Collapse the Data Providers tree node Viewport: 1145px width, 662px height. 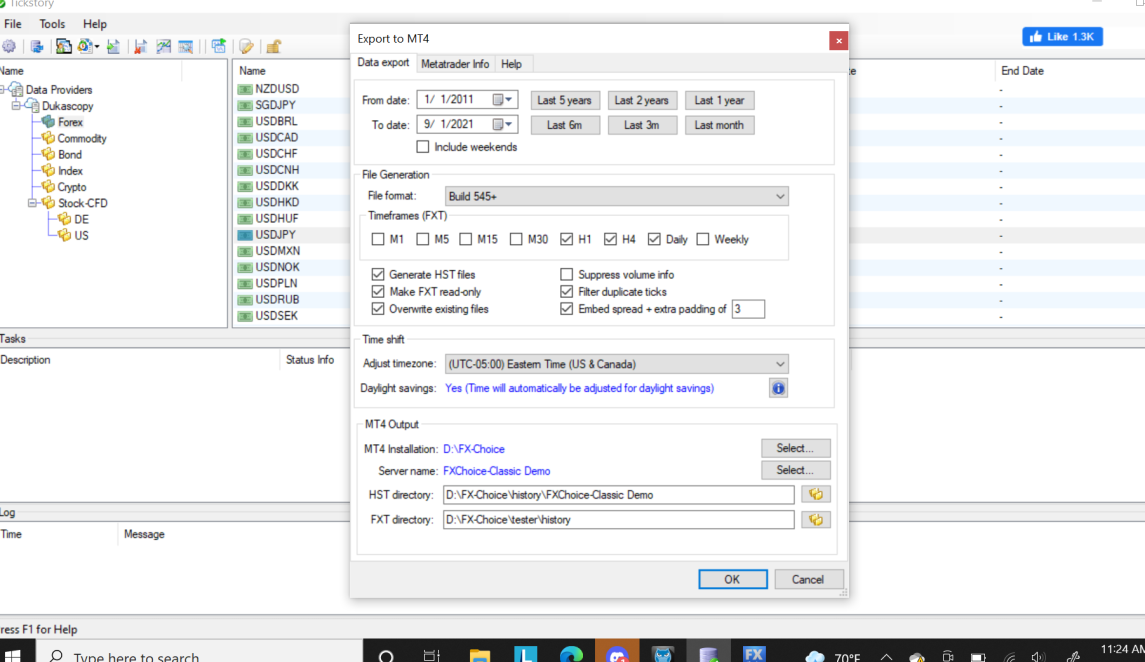tap(2, 90)
